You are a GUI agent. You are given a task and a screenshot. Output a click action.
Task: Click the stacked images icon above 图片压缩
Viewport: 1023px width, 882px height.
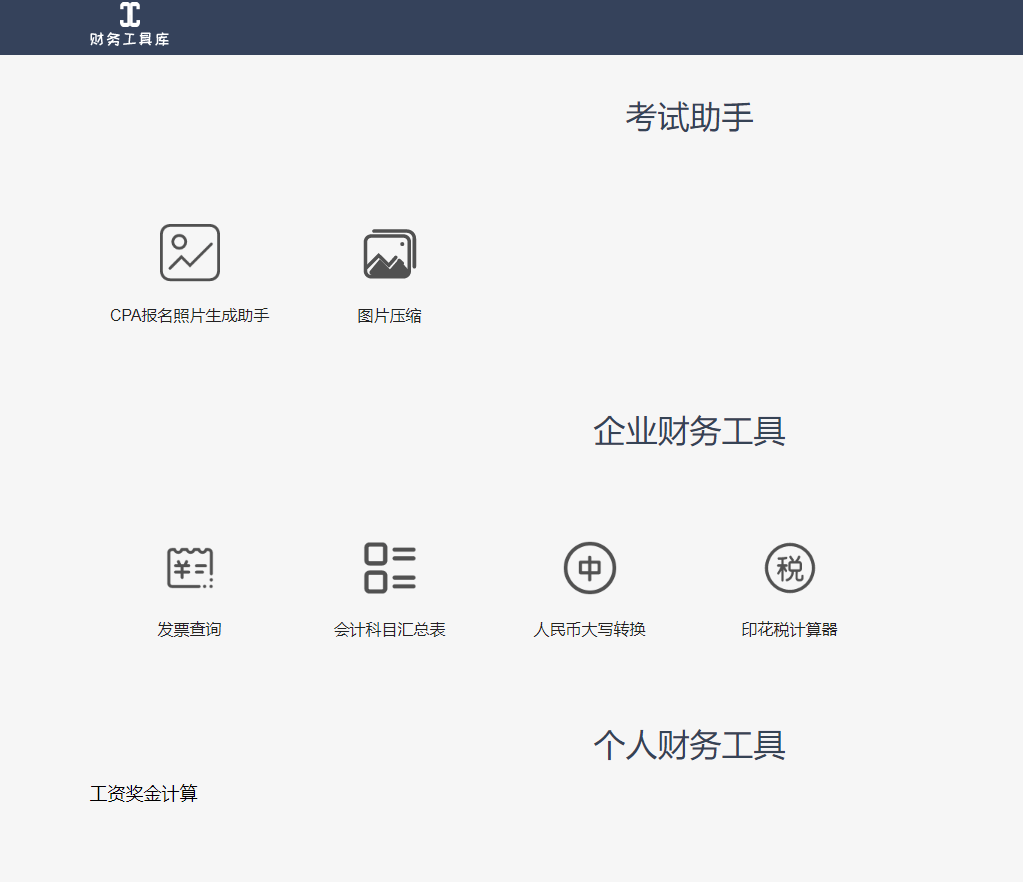[x=389, y=252]
